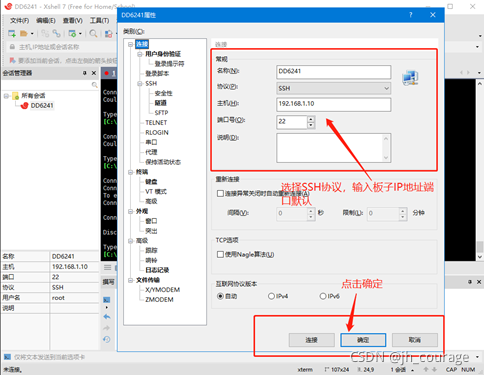Collapse the 高级 category node

pos(130,241)
